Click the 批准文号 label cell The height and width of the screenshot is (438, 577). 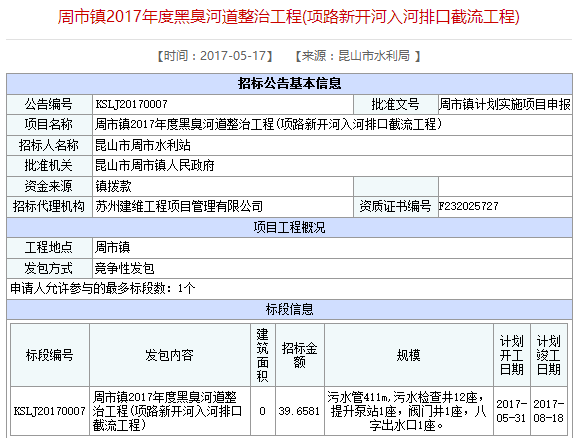(396, 105)
